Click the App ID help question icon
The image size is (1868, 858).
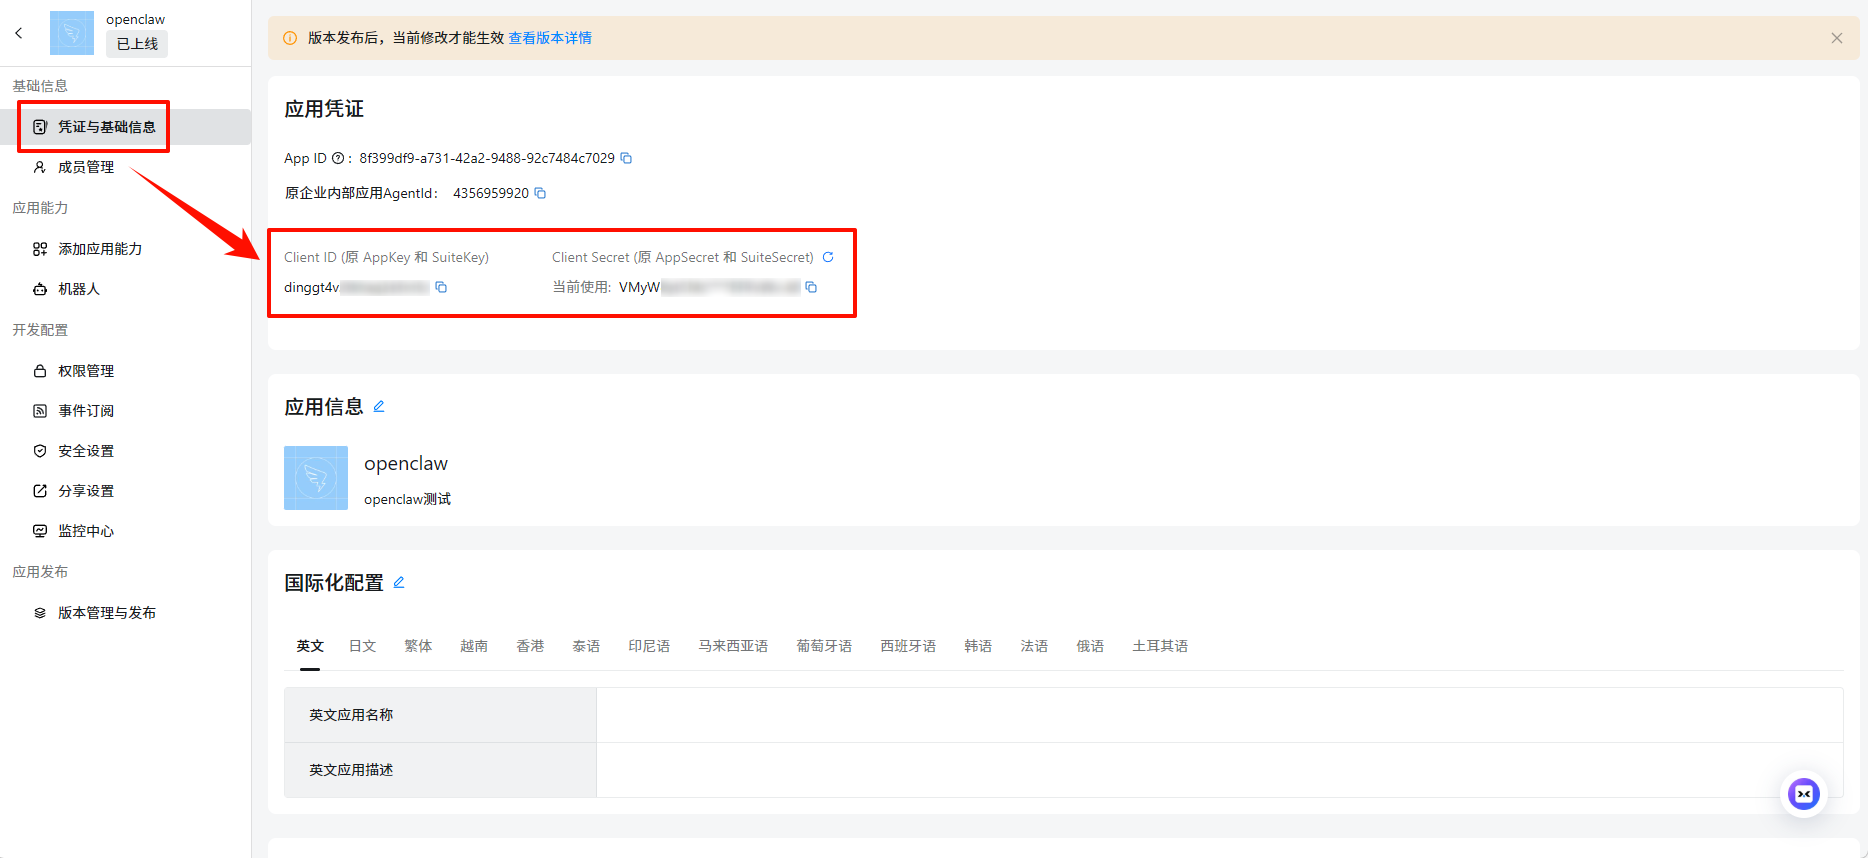(338, 158)
